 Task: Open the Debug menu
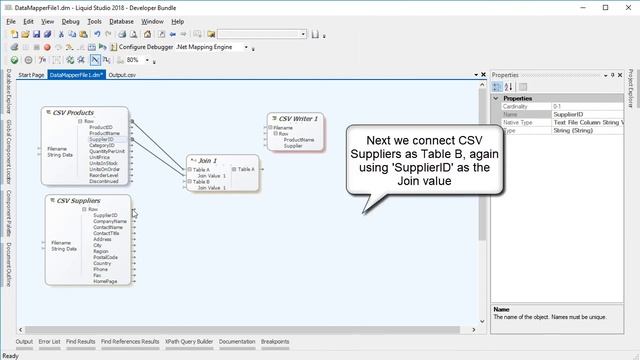[x=70, y=22]
